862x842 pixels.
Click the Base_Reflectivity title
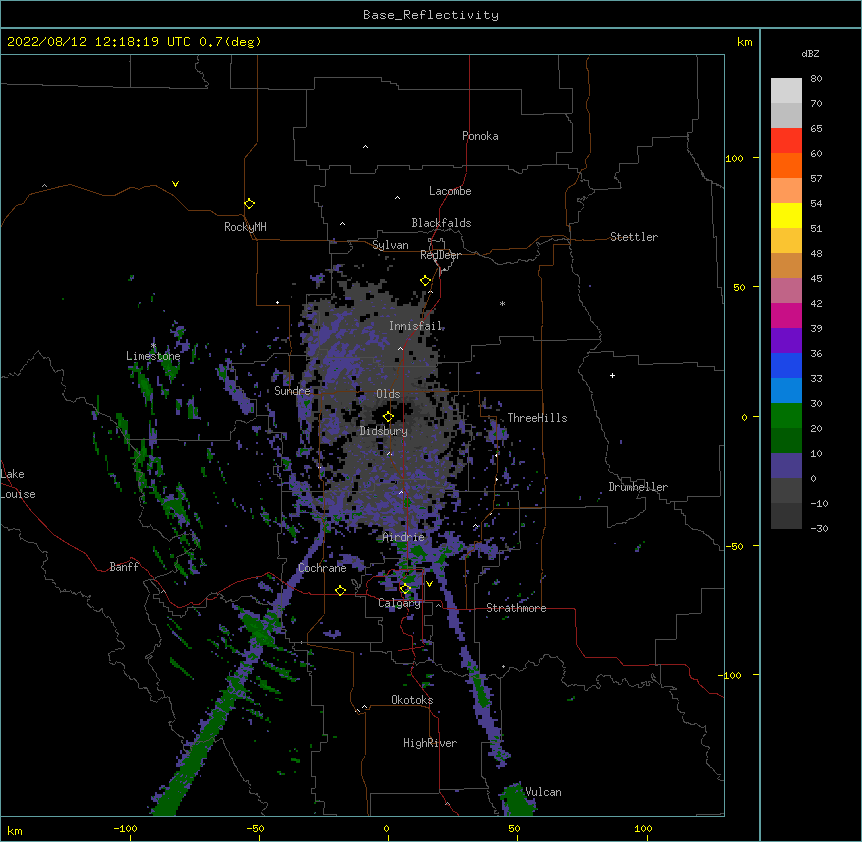431,15
